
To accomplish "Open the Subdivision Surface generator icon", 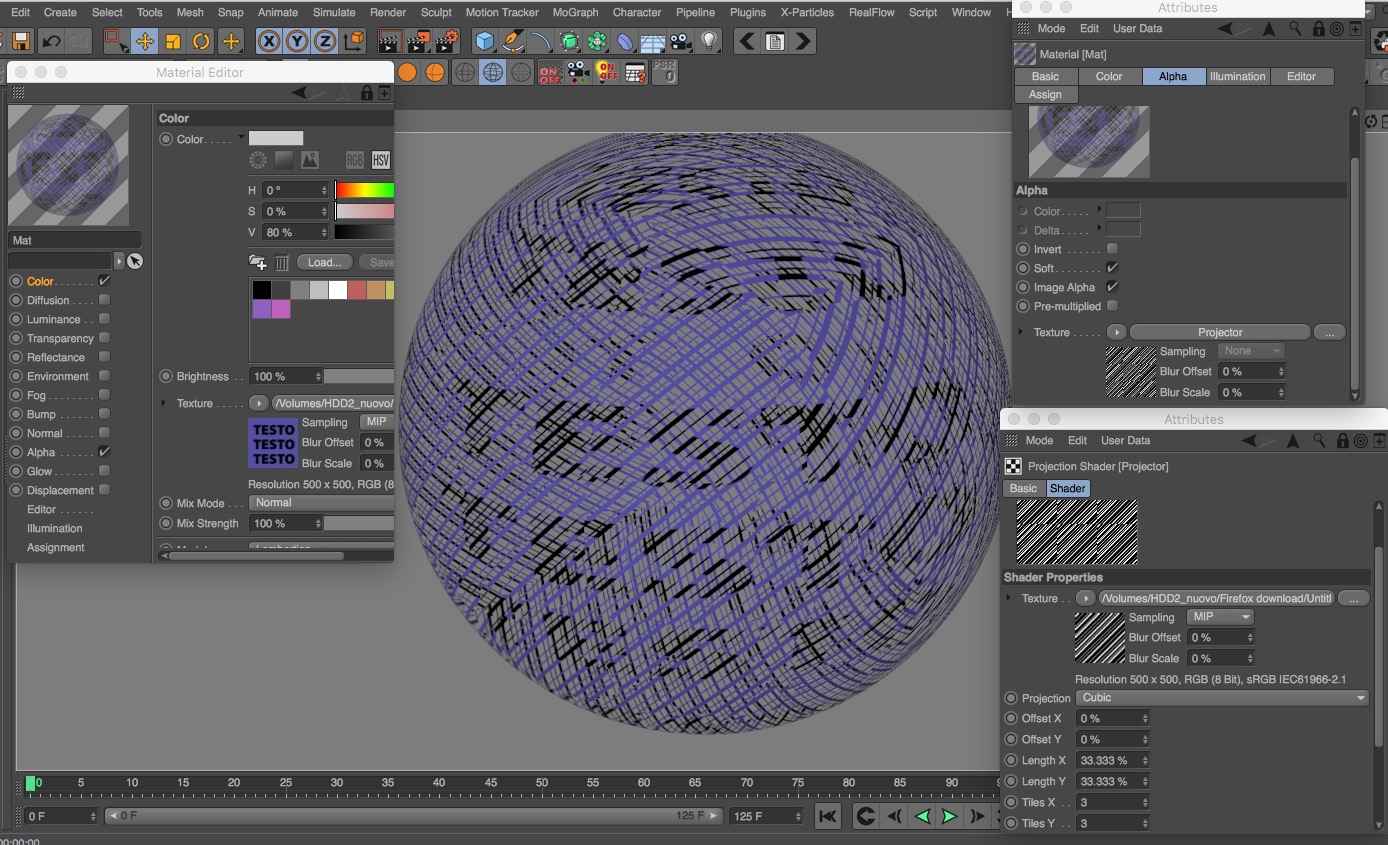I will tap(569, 41).
